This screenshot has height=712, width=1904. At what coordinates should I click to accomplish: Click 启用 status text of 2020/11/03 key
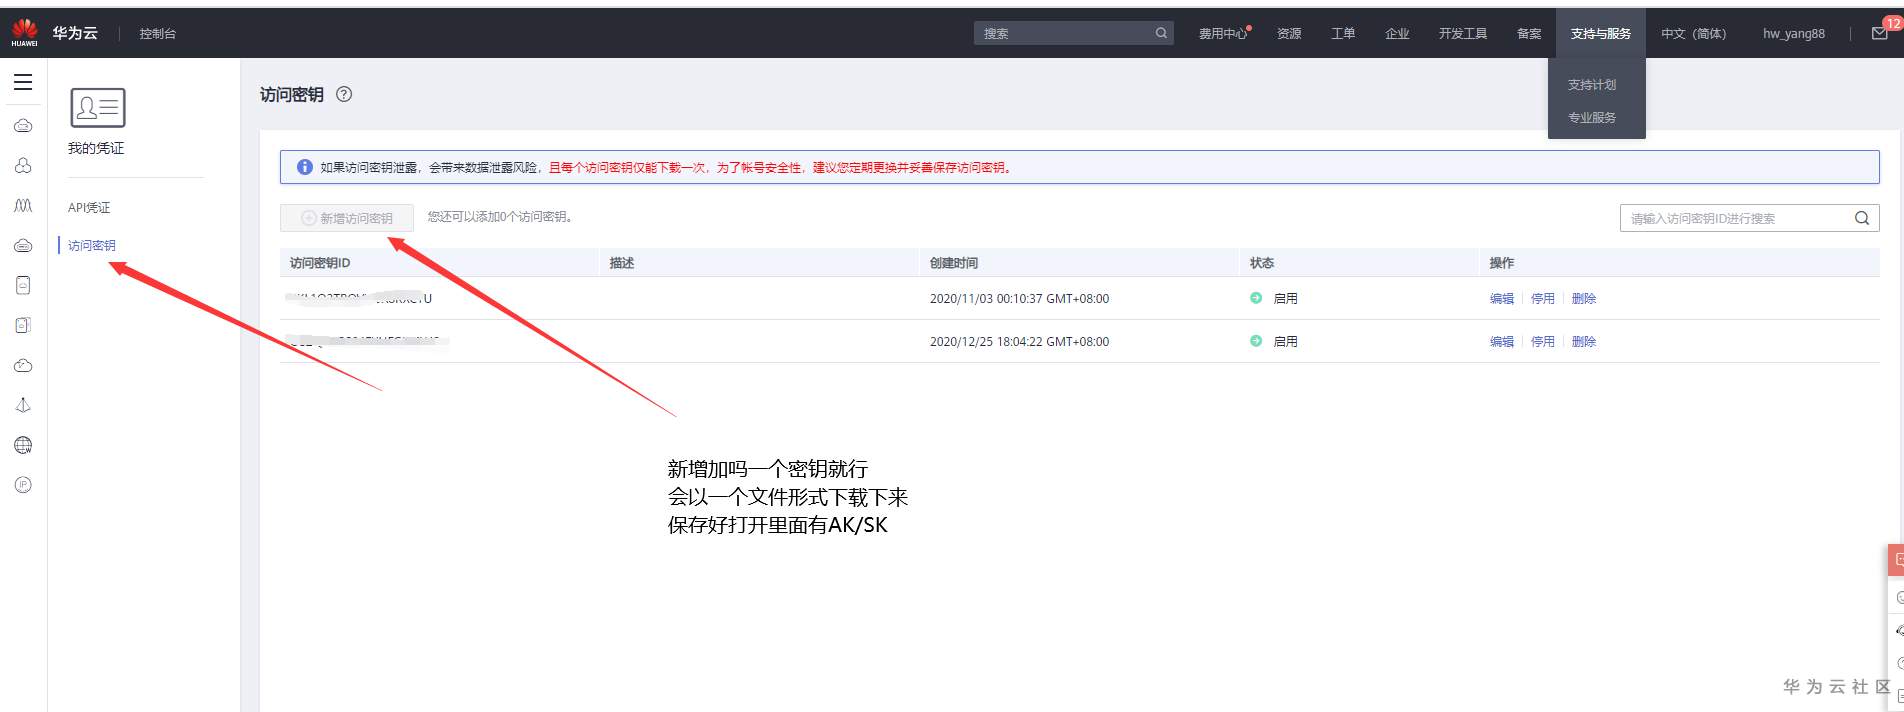tap(1286, 298)
